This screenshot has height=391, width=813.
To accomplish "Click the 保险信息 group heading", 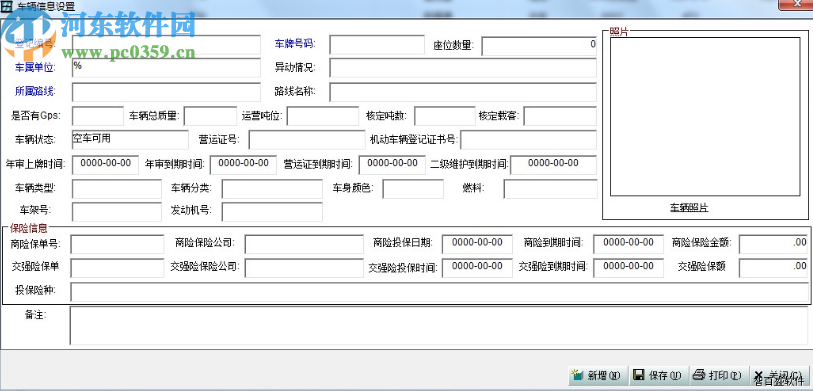I will (x=29, y=228).
